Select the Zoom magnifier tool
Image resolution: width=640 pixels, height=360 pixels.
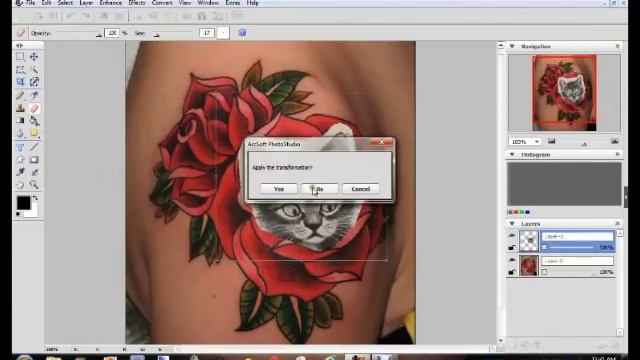[x=34, y=185]
